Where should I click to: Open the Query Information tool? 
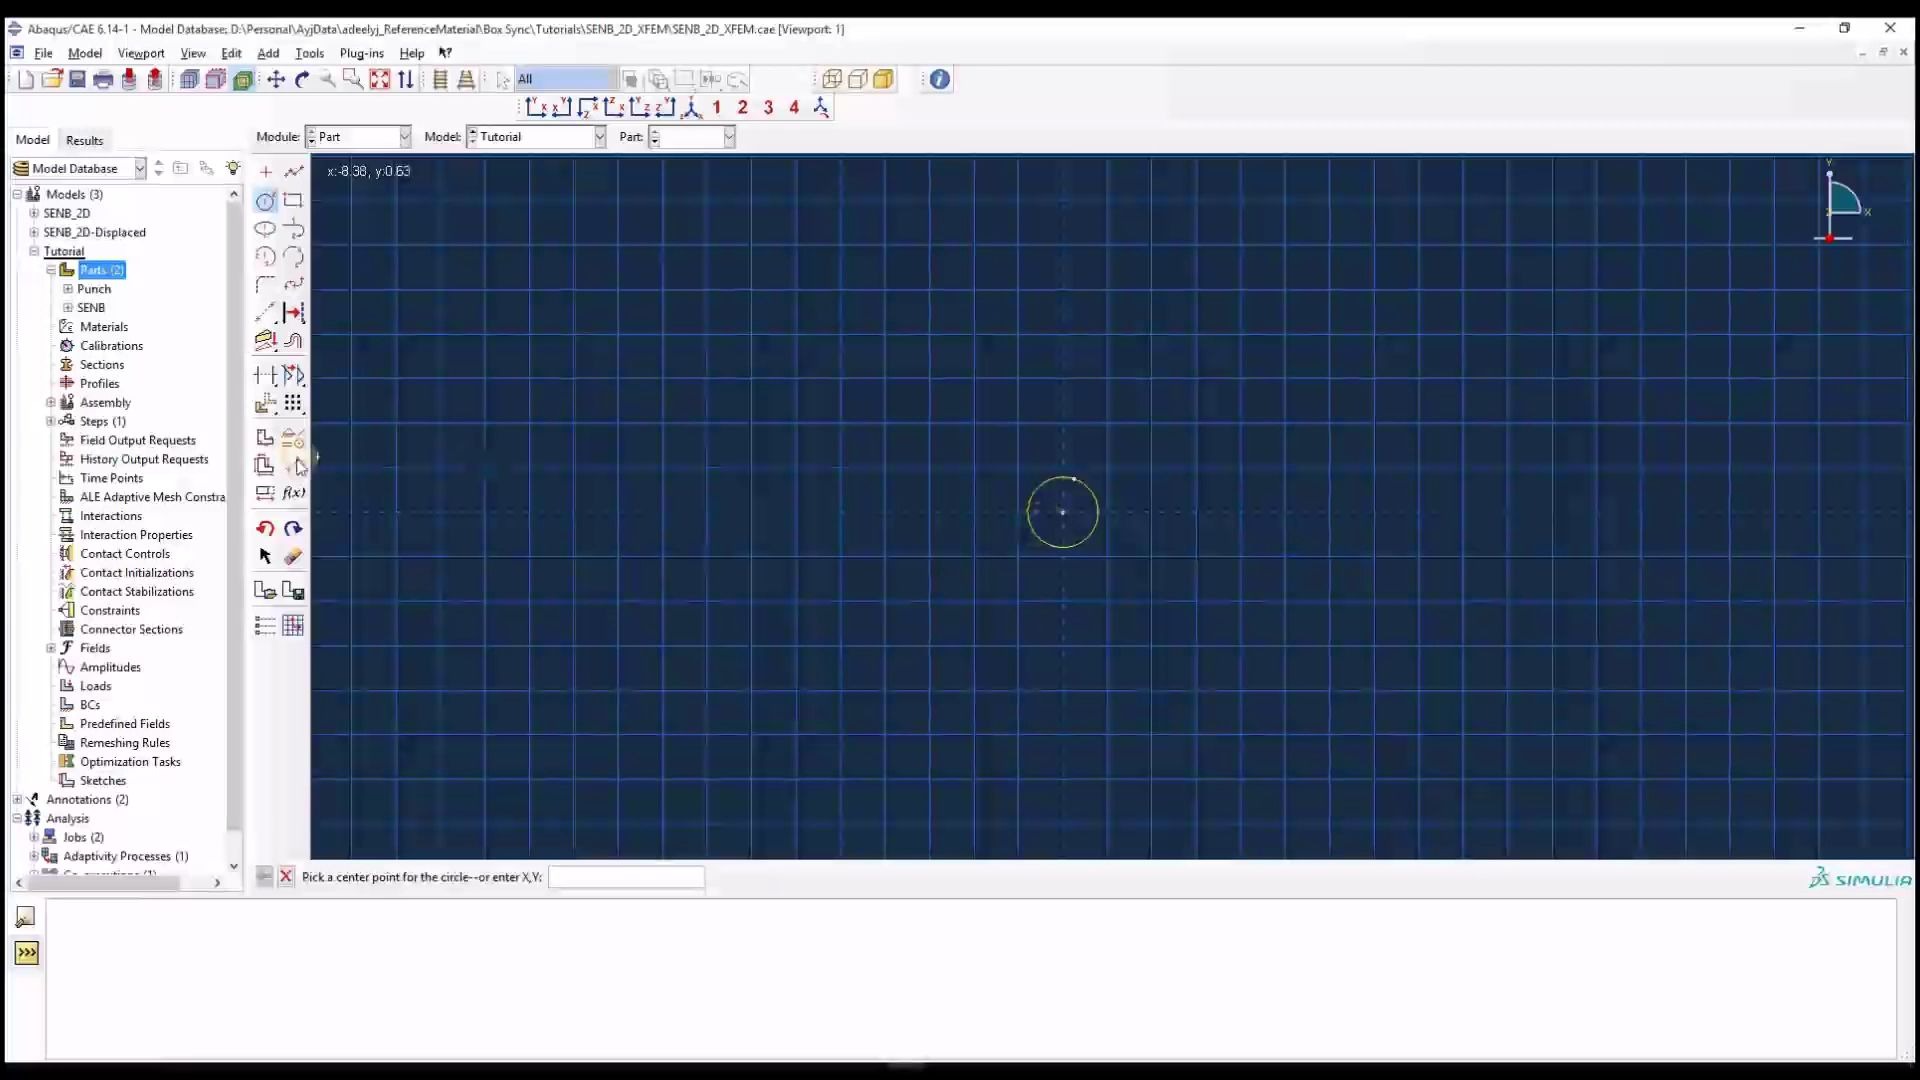938,79
